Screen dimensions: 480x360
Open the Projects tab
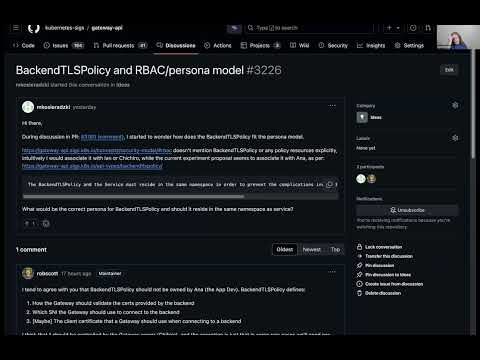[x=260, y=45]
